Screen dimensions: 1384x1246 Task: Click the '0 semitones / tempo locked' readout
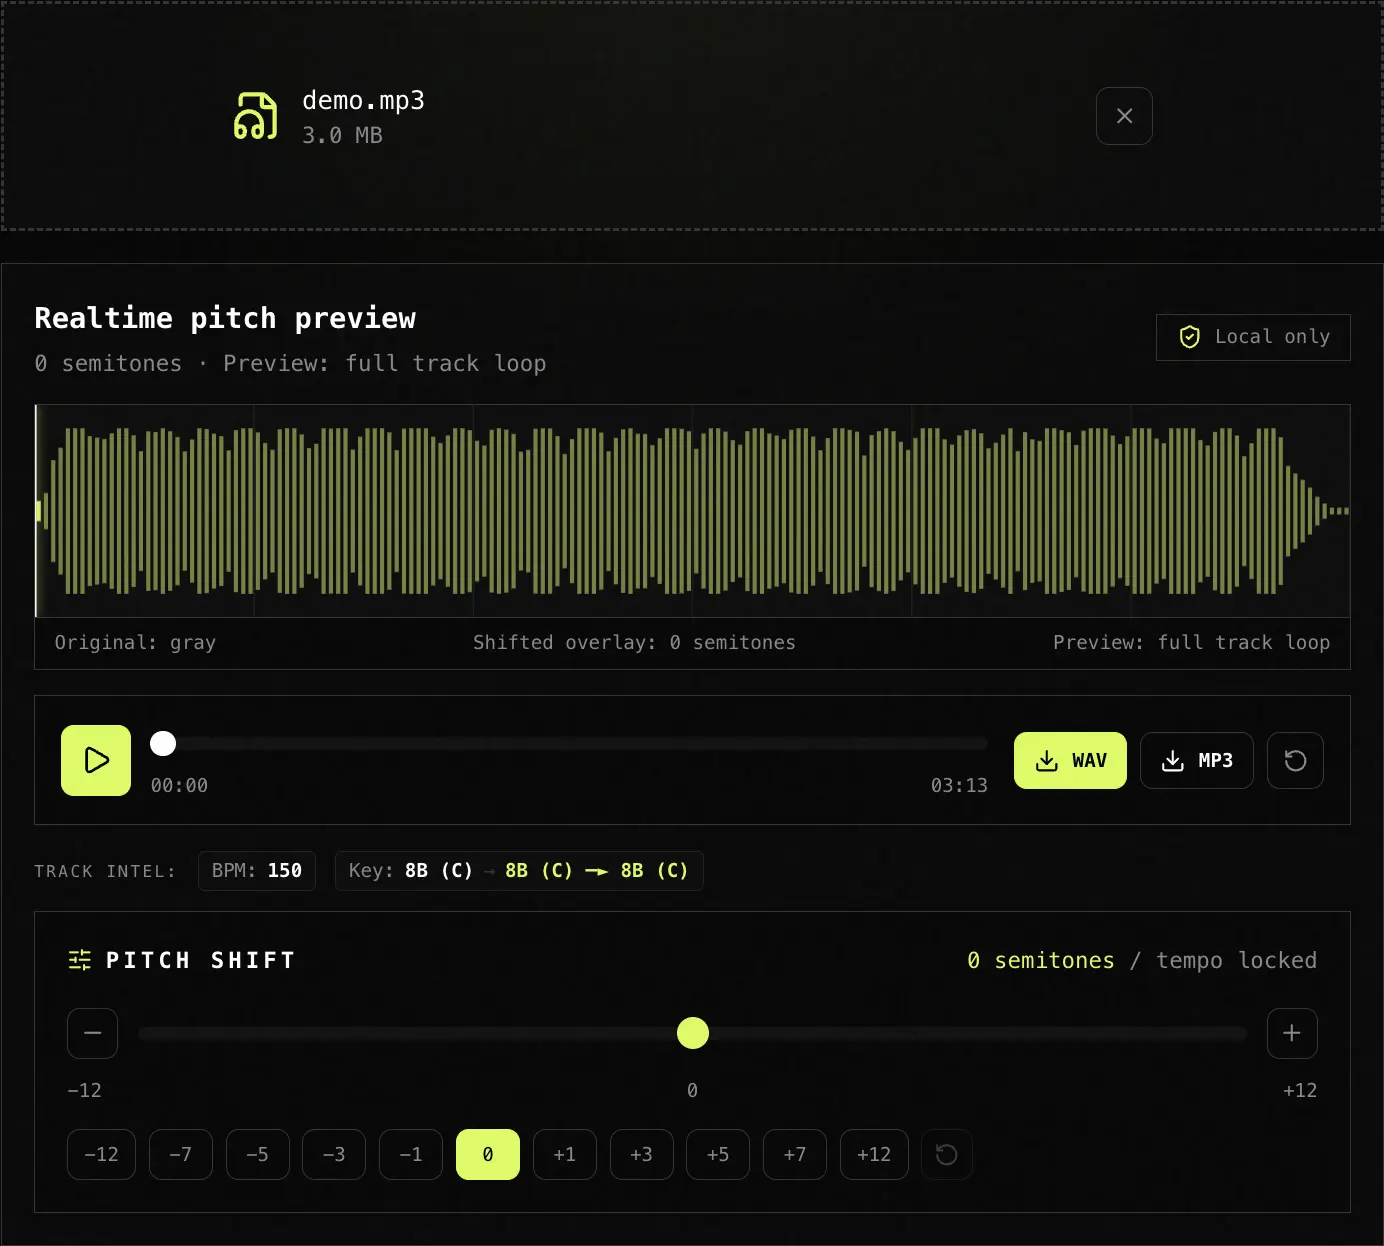[1142, 960]
